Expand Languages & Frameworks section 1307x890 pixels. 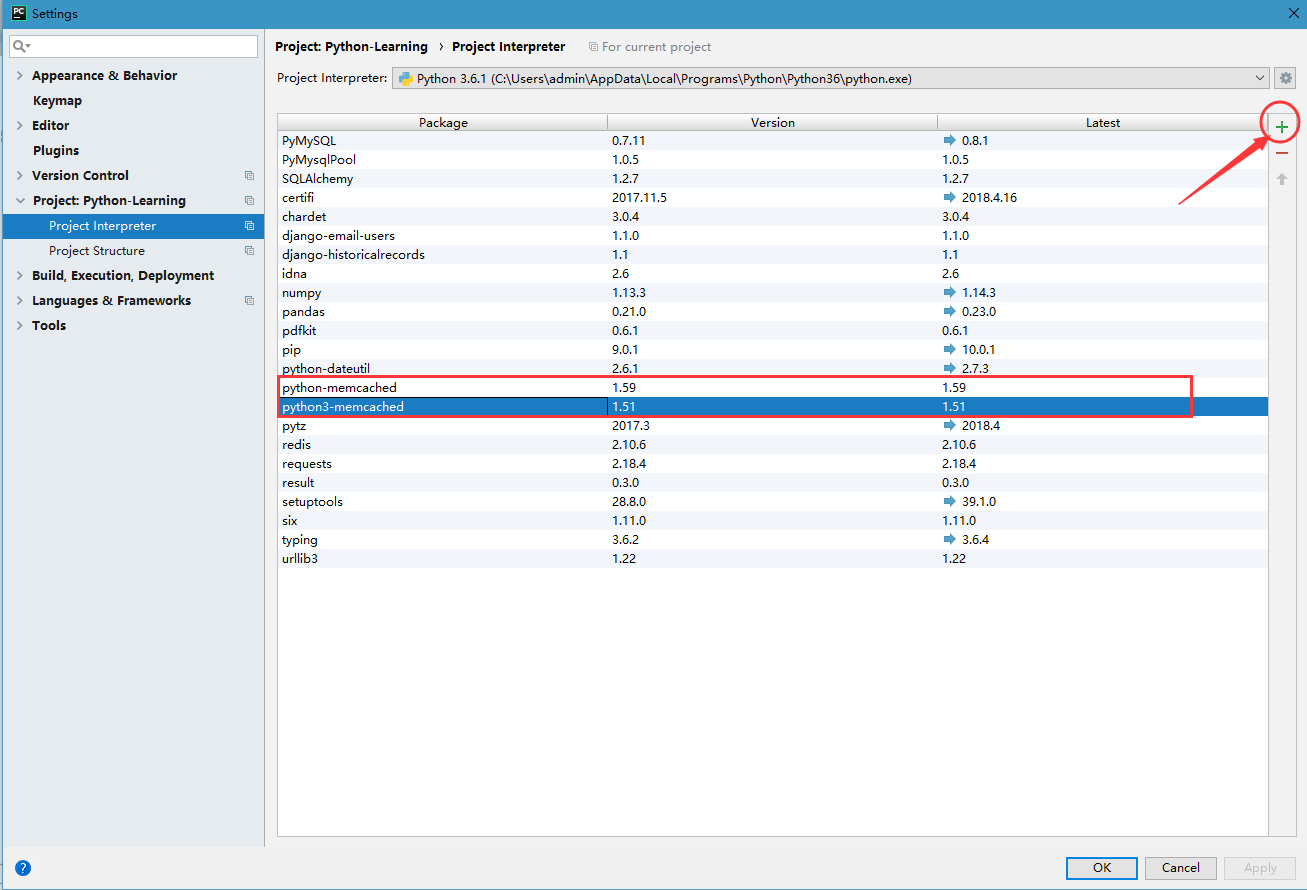click(20, 300)
